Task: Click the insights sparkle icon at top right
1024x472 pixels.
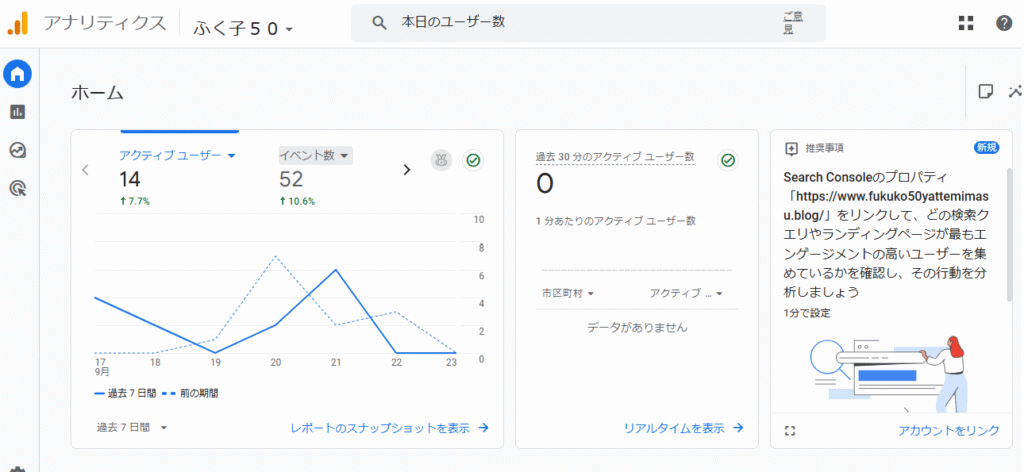Action: tap(1015, 92)
